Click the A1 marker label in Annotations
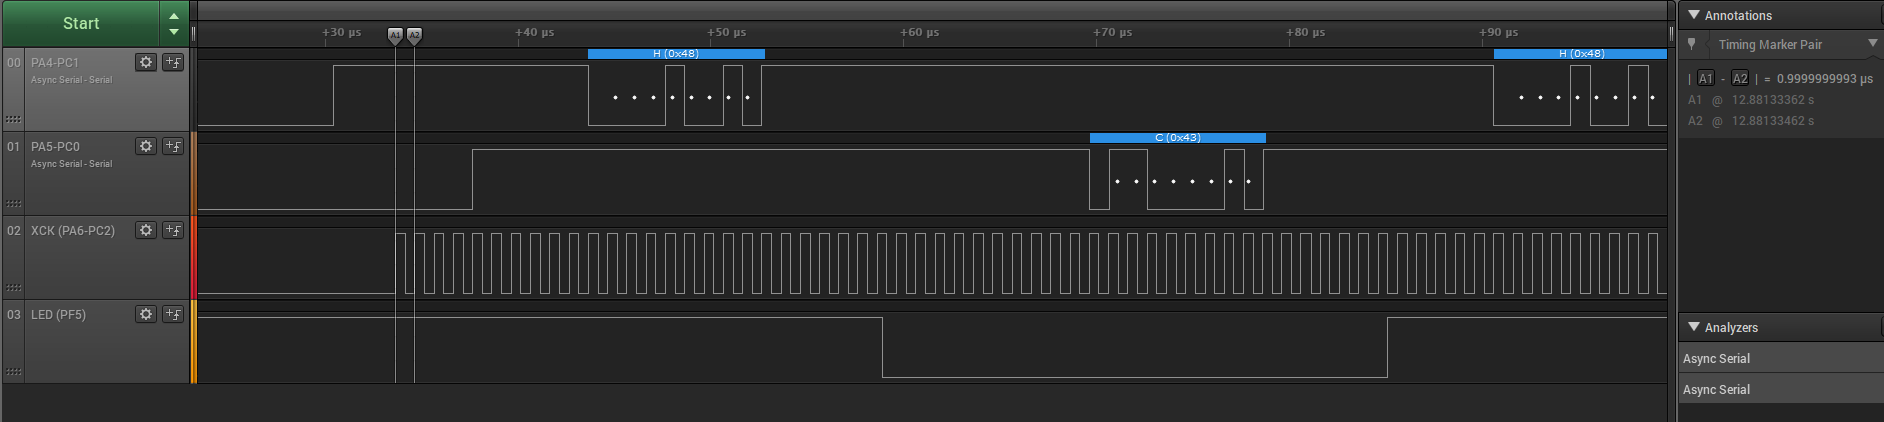 [1706, 78]
